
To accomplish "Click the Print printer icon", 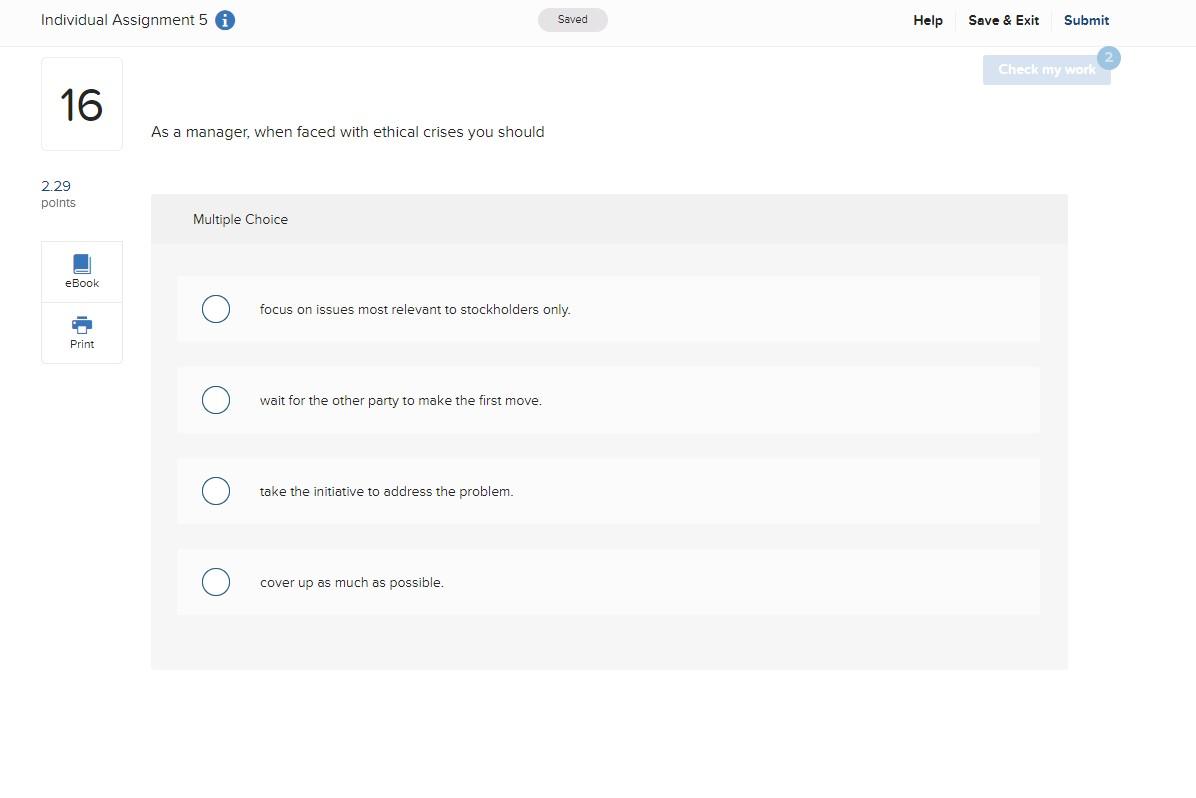I will [82, 325].
